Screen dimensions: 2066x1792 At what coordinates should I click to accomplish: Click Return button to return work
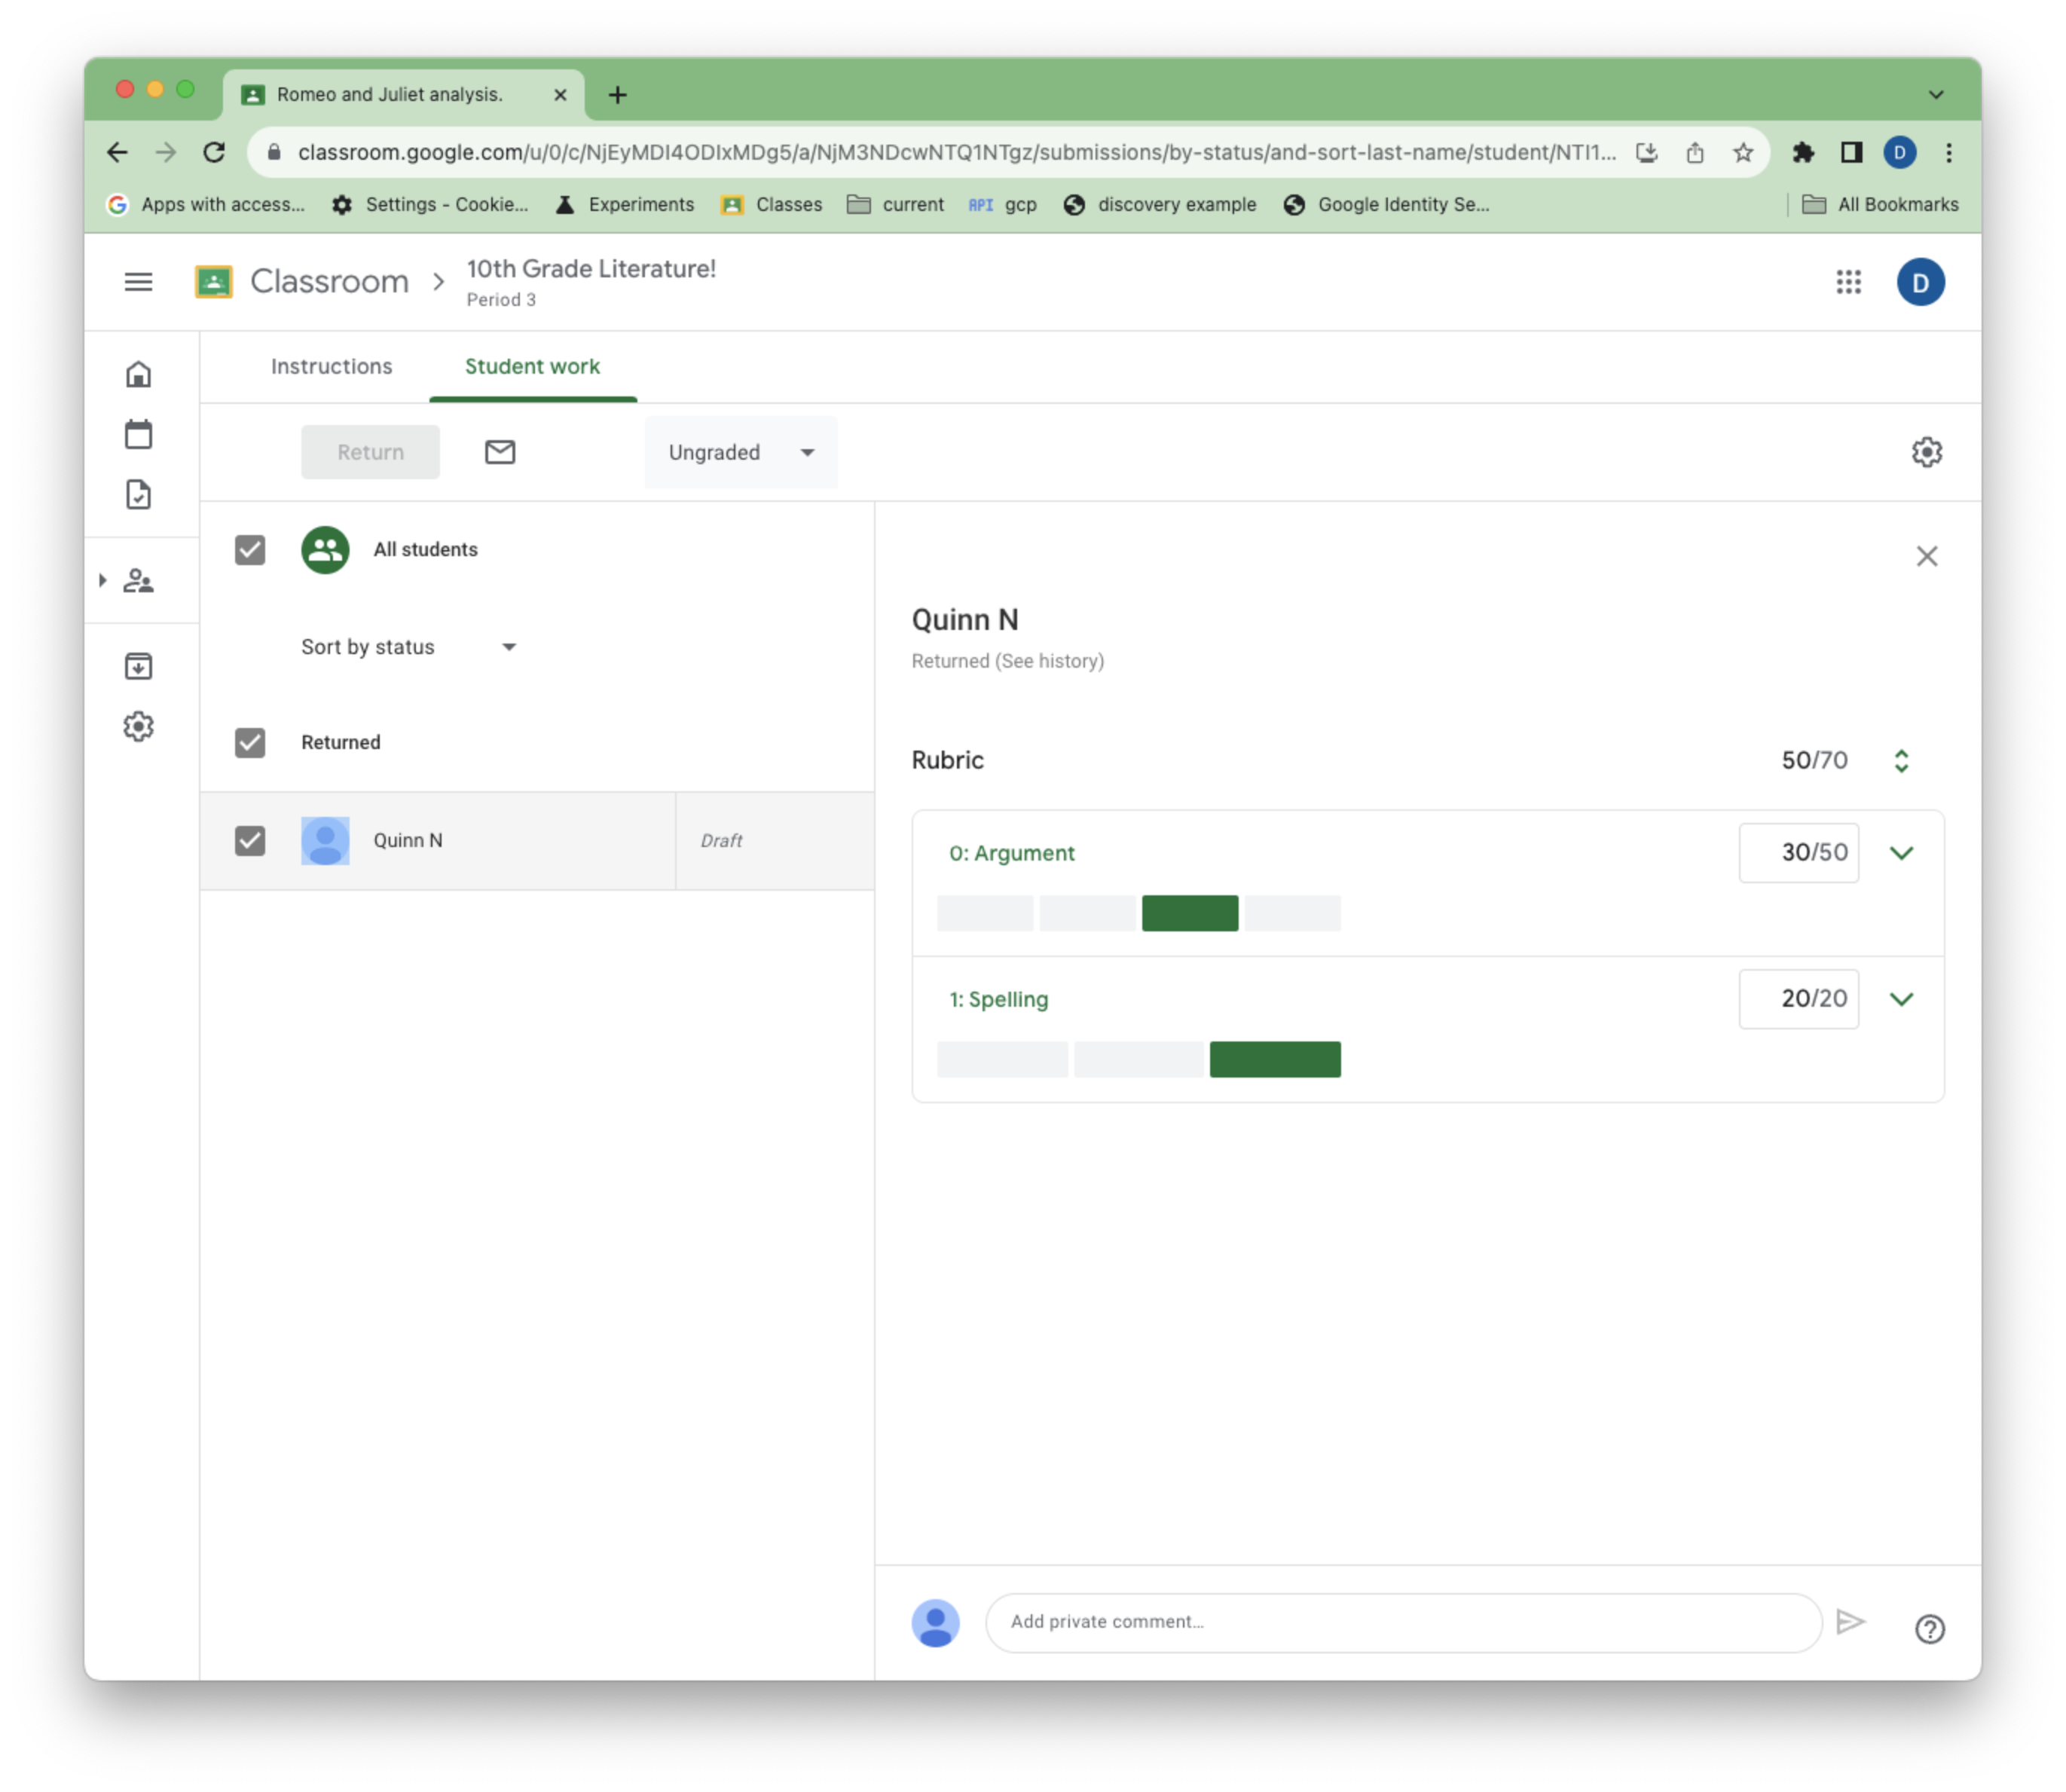point(369,451)
